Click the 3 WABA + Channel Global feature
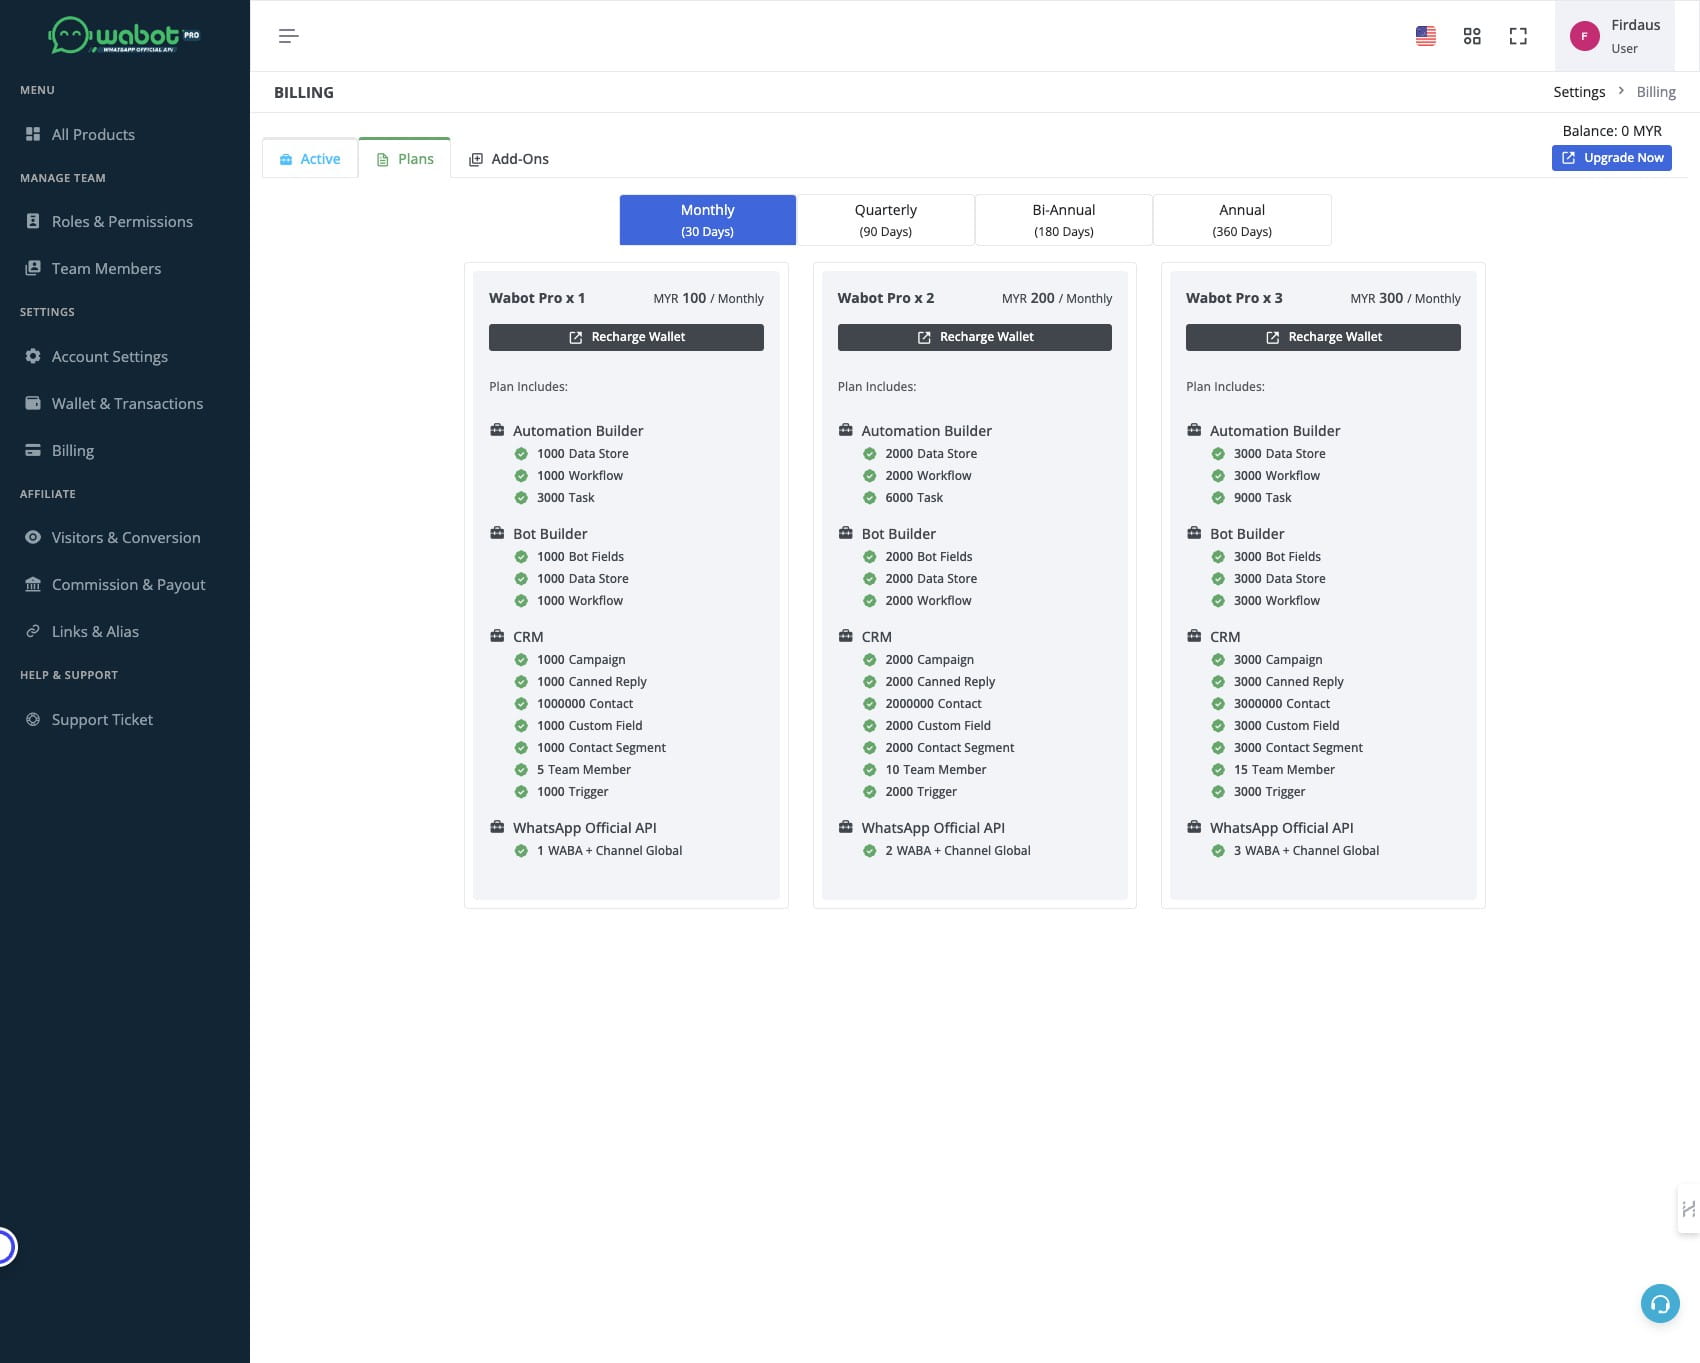Screen dimensions: 1700x1363 [x=1306, y=851]
